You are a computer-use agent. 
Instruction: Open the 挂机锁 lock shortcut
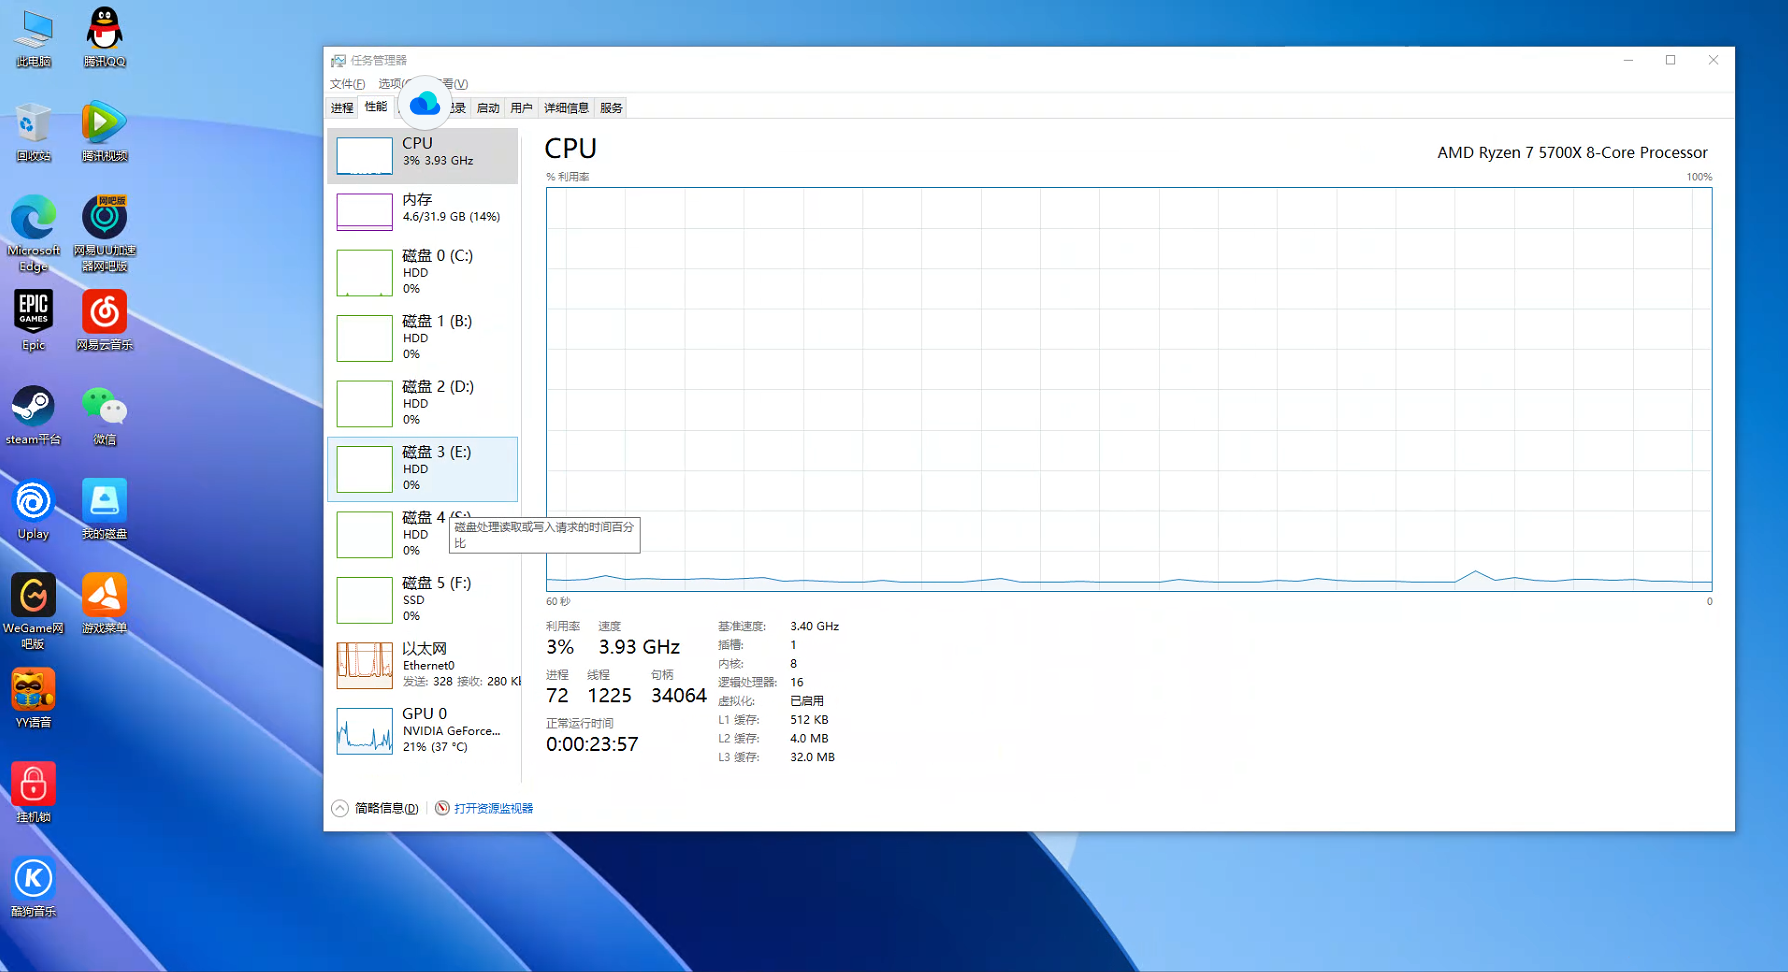point(33,792)
